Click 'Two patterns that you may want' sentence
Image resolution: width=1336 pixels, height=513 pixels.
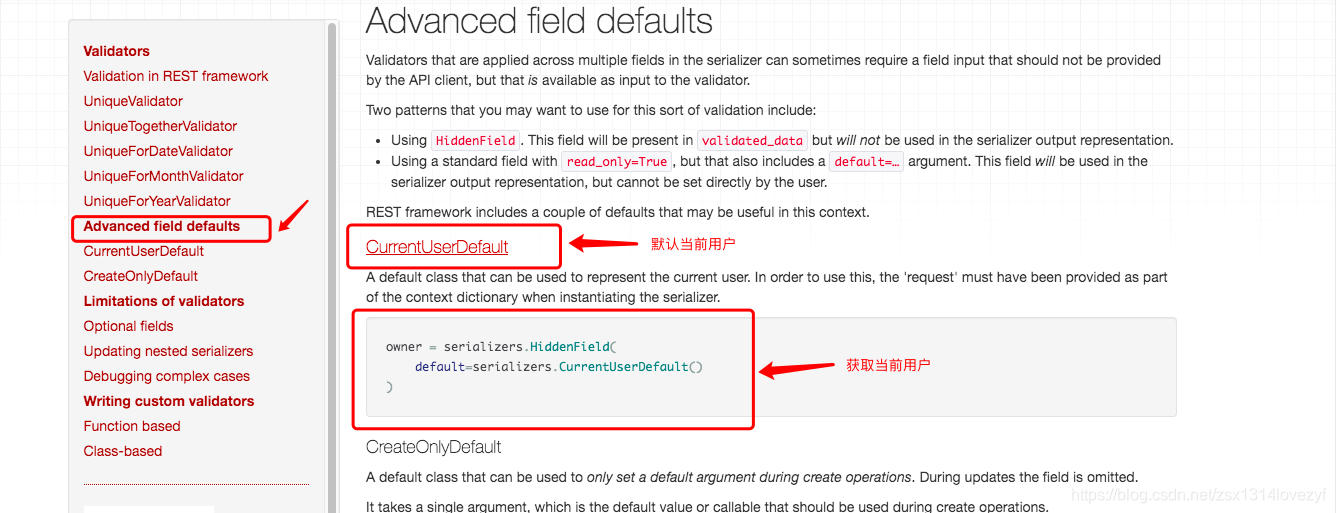click(591, 110)
